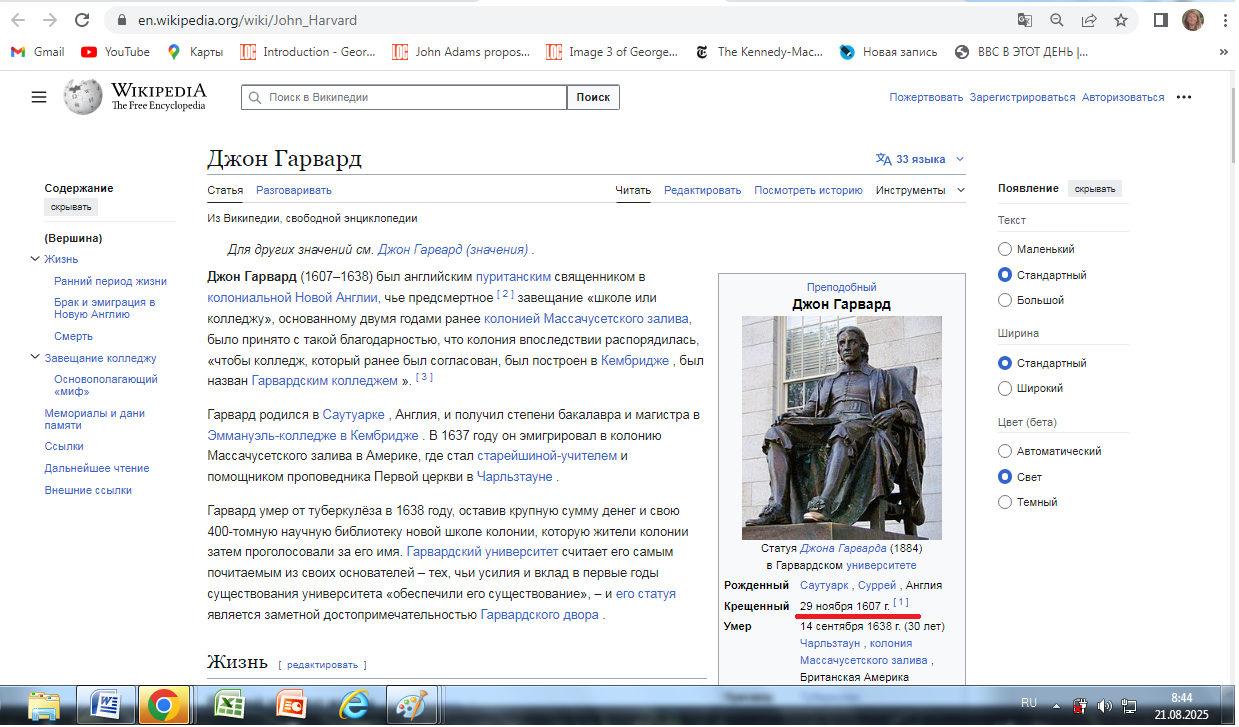Click the Авторизоваться link
Image resolution: width=1239 pixels, height=727 pixels.
(1123, 97)
